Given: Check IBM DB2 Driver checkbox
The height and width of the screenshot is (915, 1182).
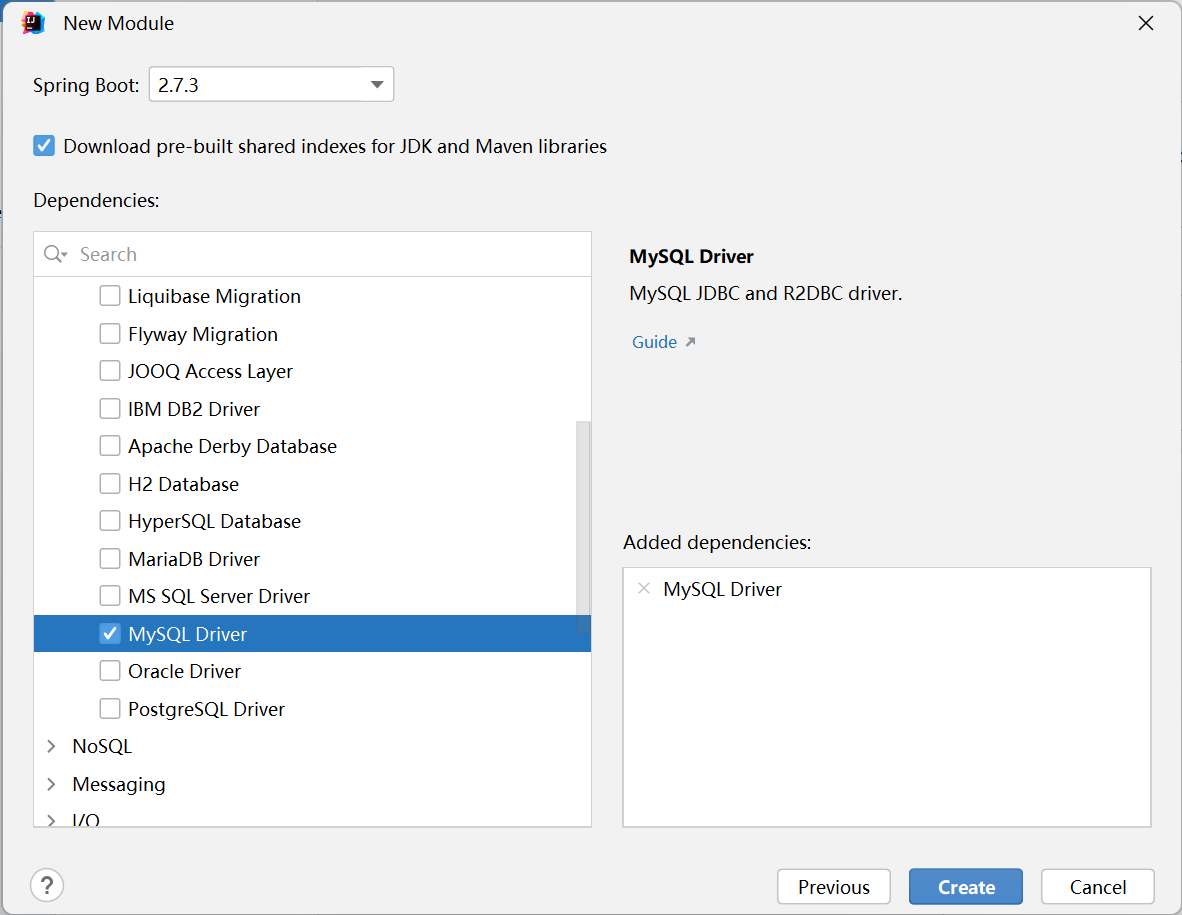Looking at the screenshot, I should [x=110, y=409].
